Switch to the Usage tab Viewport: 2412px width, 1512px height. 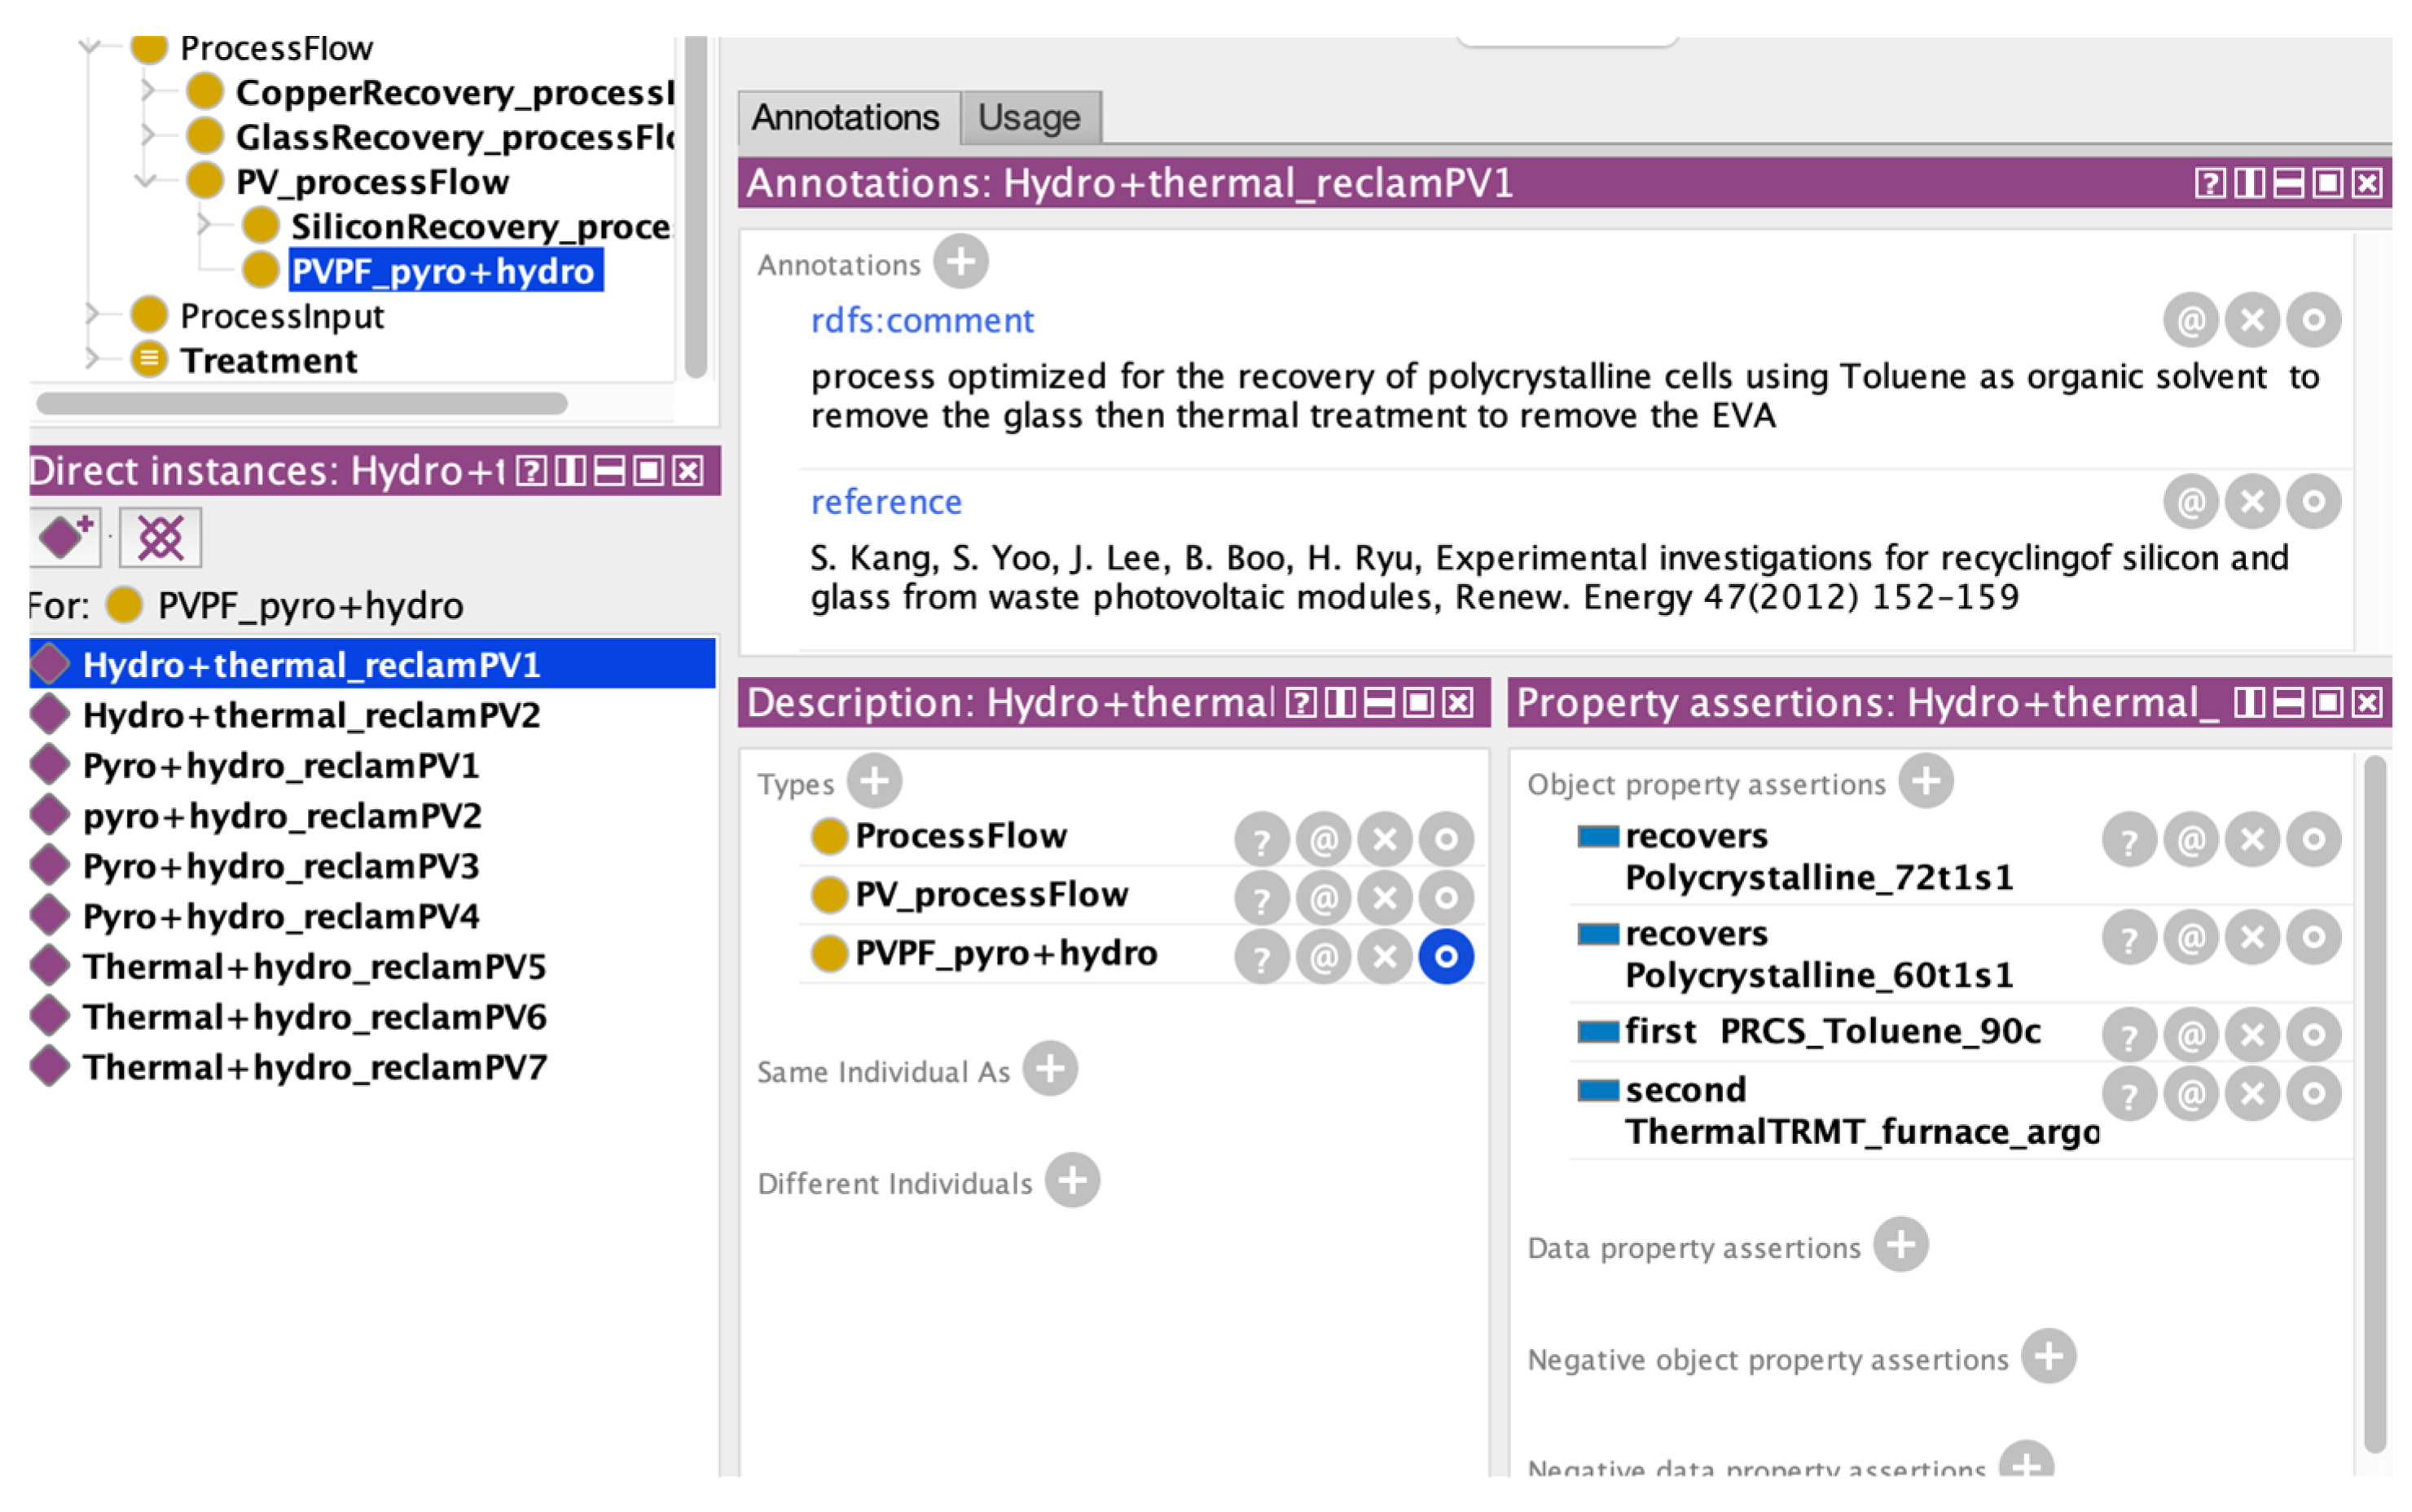tap(1029, 117)
